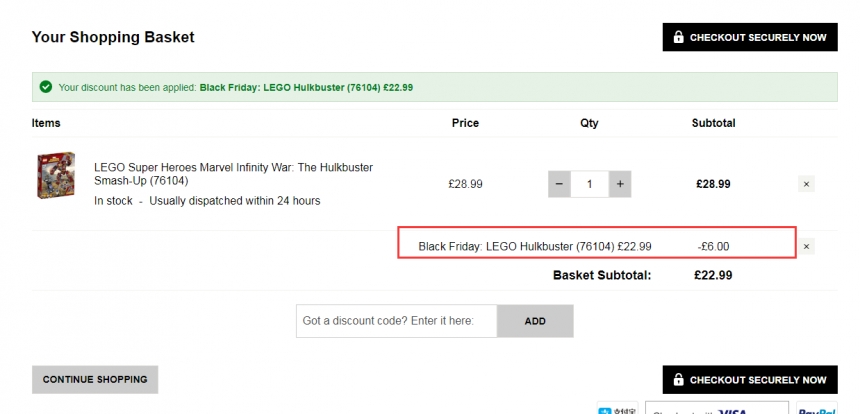Click the Black Friday -£6.00 discount row

[597, 242]
